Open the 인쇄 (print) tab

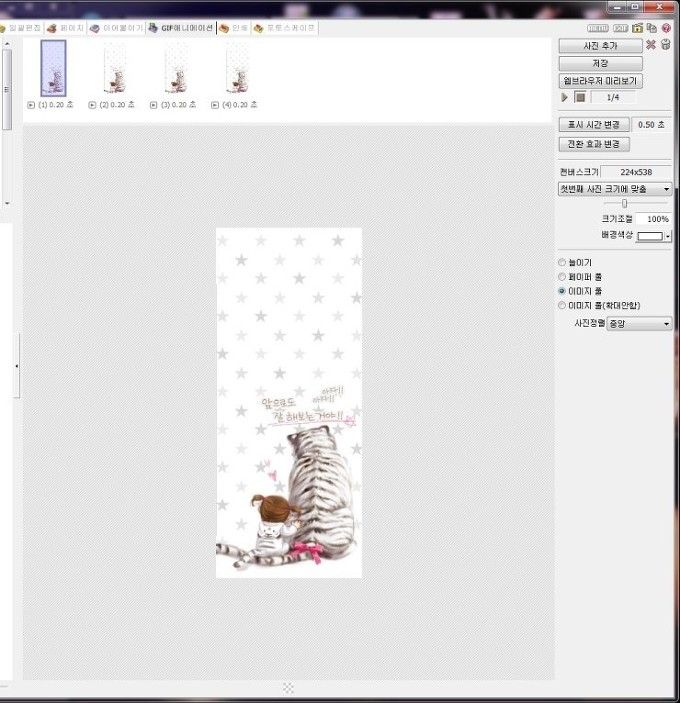(x=234, y=28)
